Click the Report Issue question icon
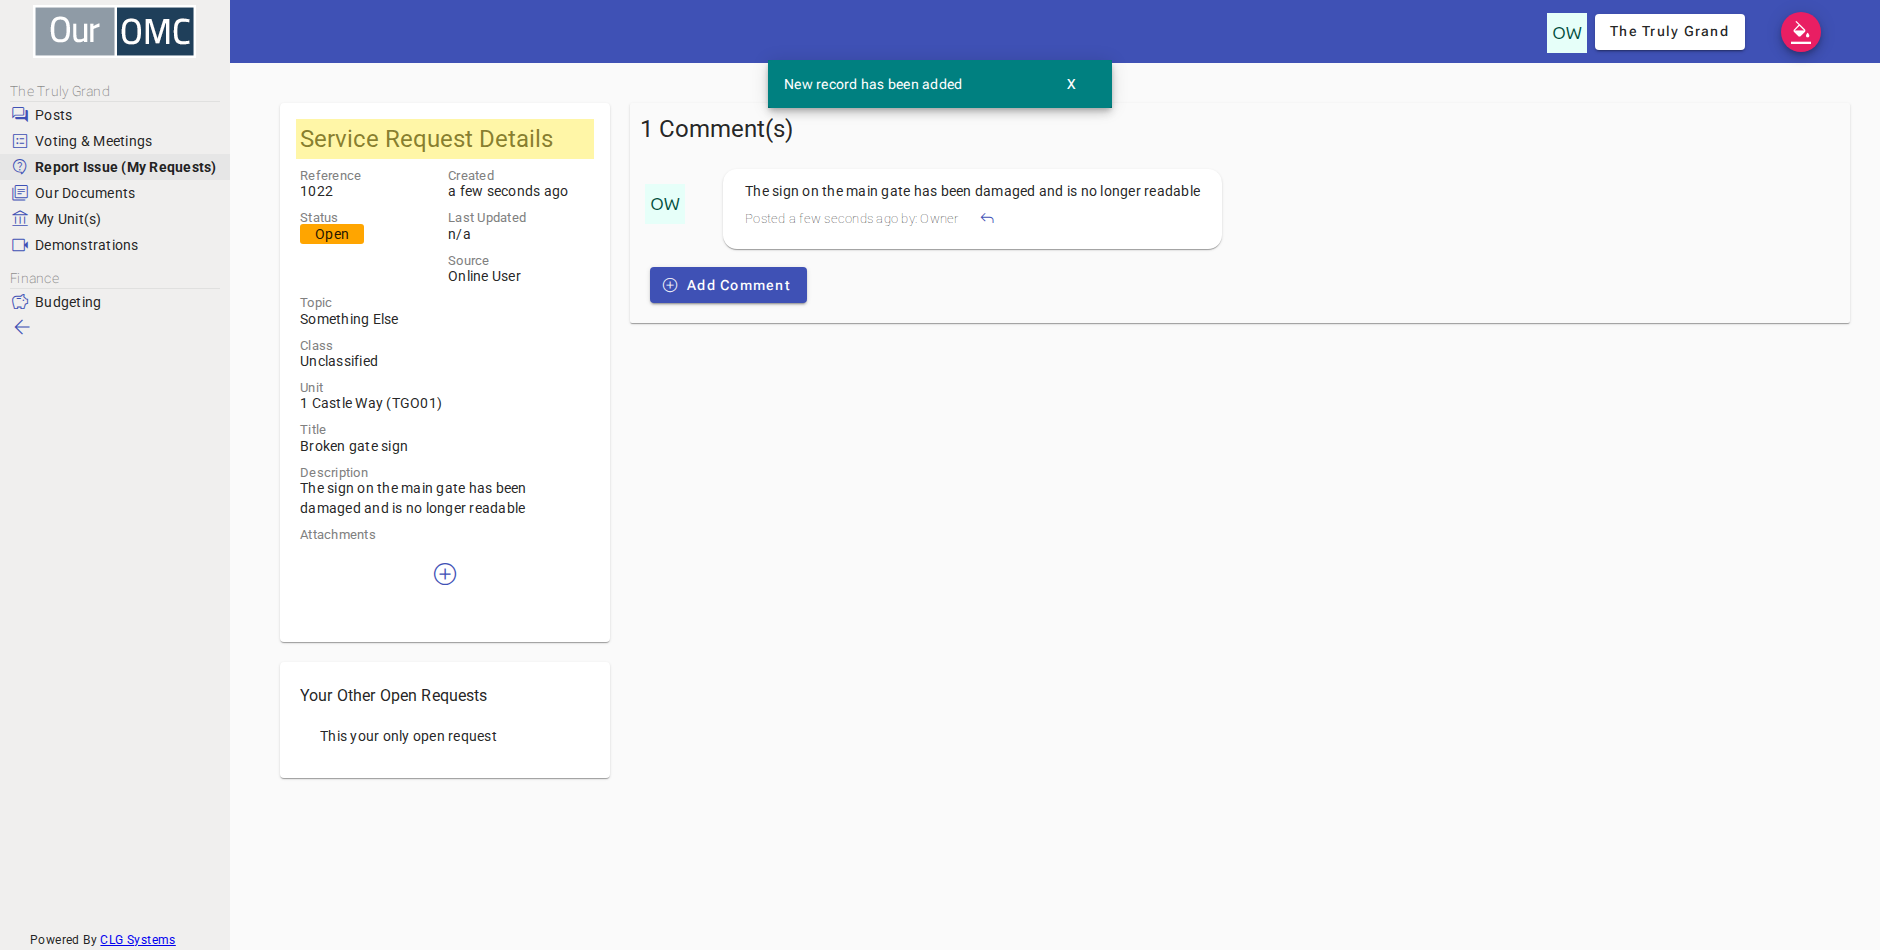The height and width of the screenshot is (950, 1880). (20, 167)
